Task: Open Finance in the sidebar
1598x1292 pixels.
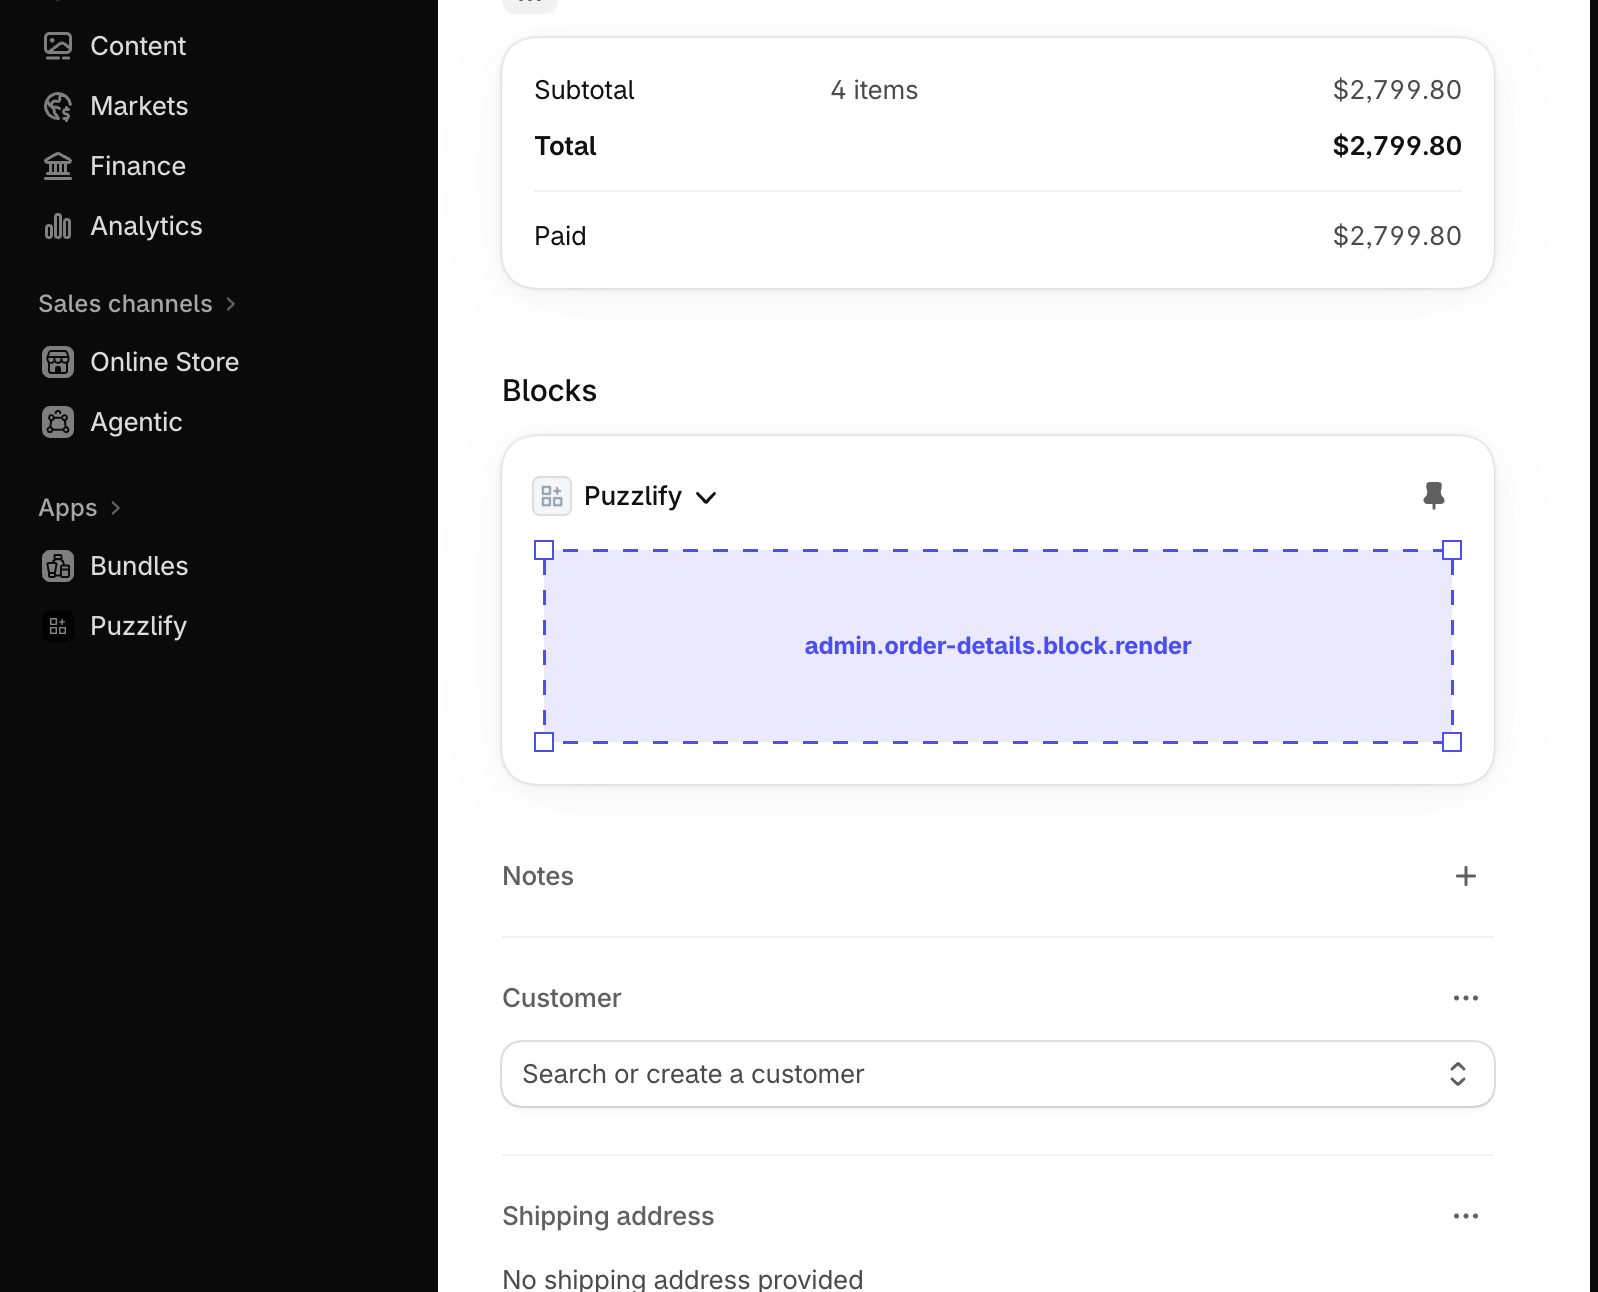Action: pos(138,166)
